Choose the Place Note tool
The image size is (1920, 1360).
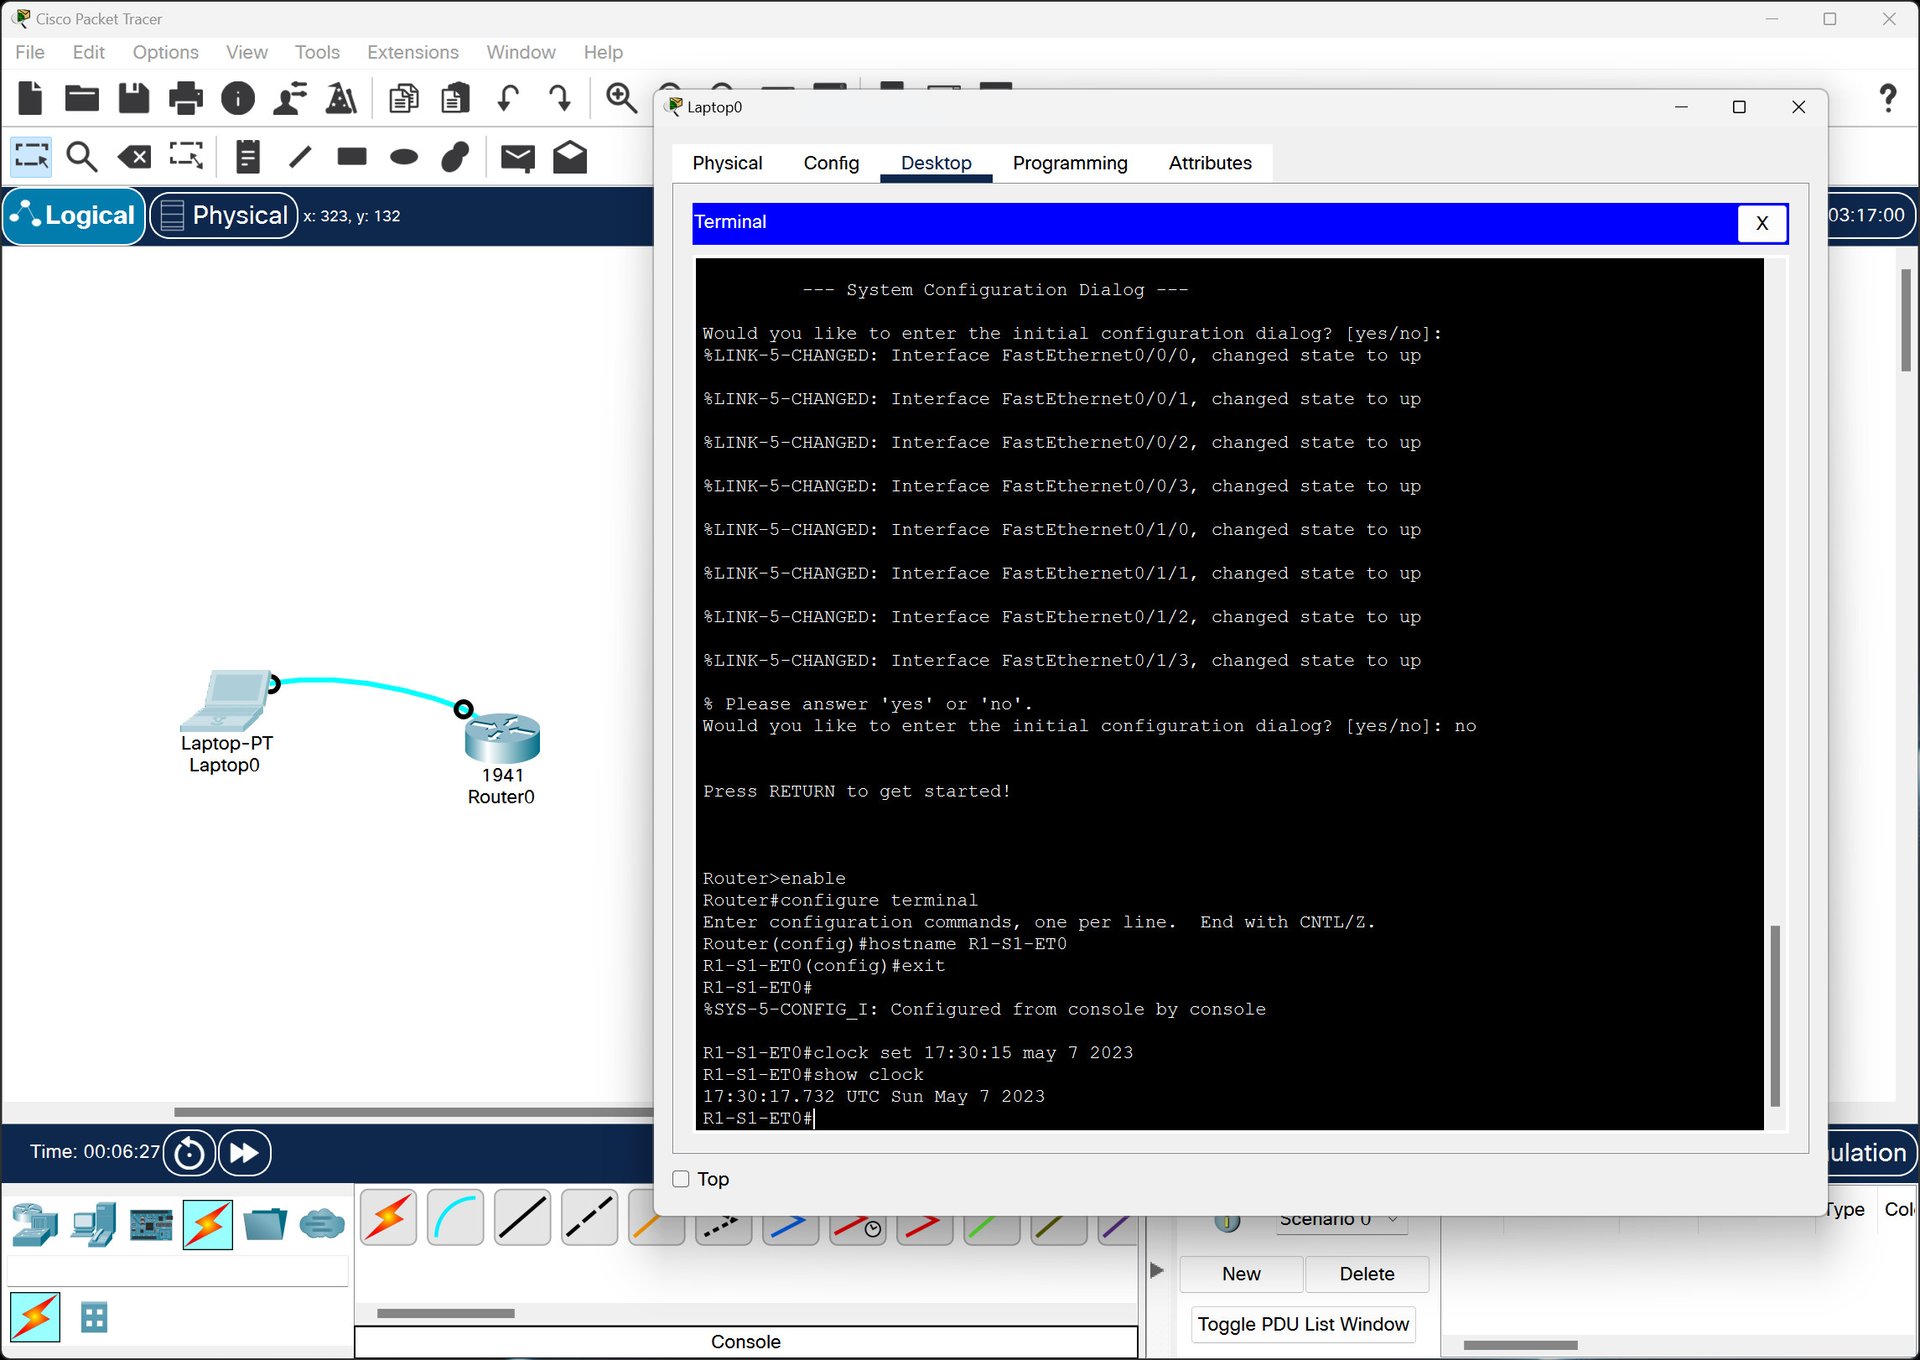click(x=247, y=157)
